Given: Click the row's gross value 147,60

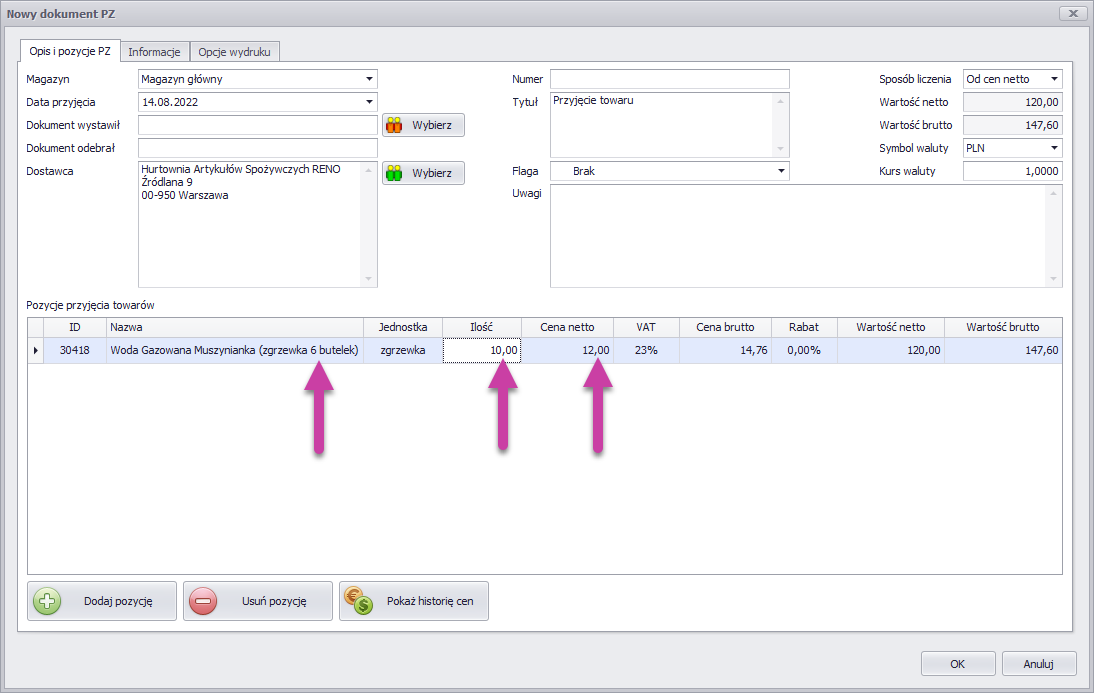Looking at the screenshot, I should pos(1003,350).
